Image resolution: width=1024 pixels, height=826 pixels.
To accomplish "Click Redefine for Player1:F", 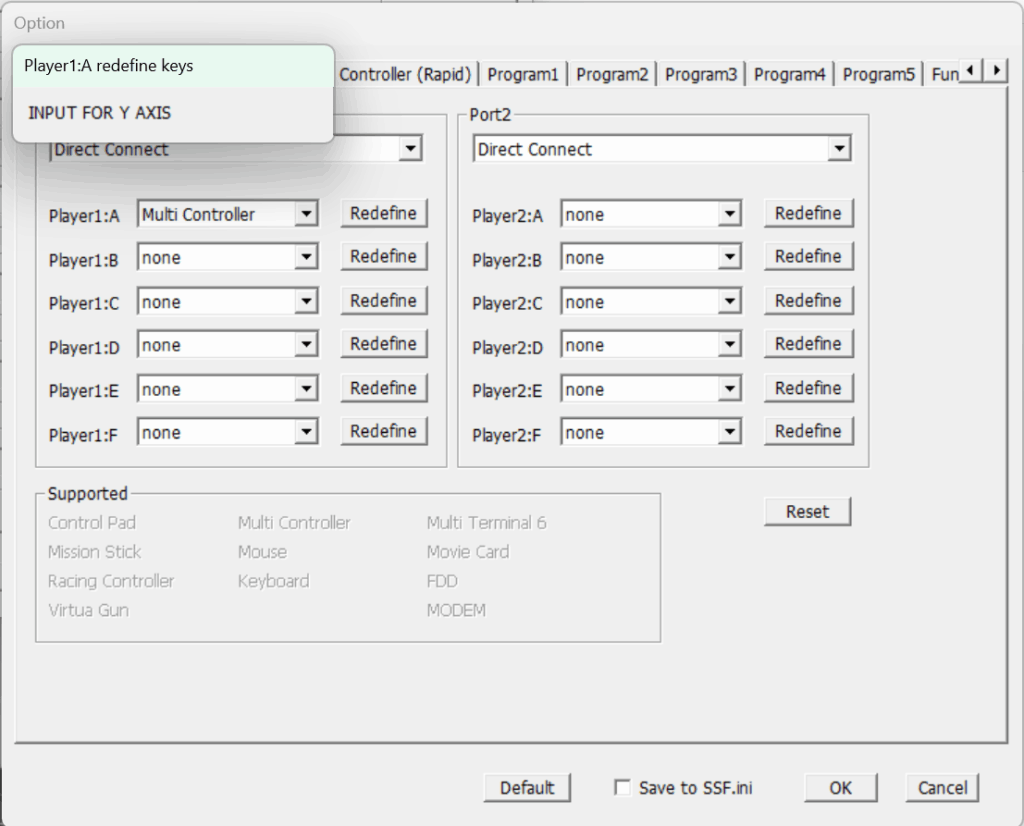I will 383,431.
